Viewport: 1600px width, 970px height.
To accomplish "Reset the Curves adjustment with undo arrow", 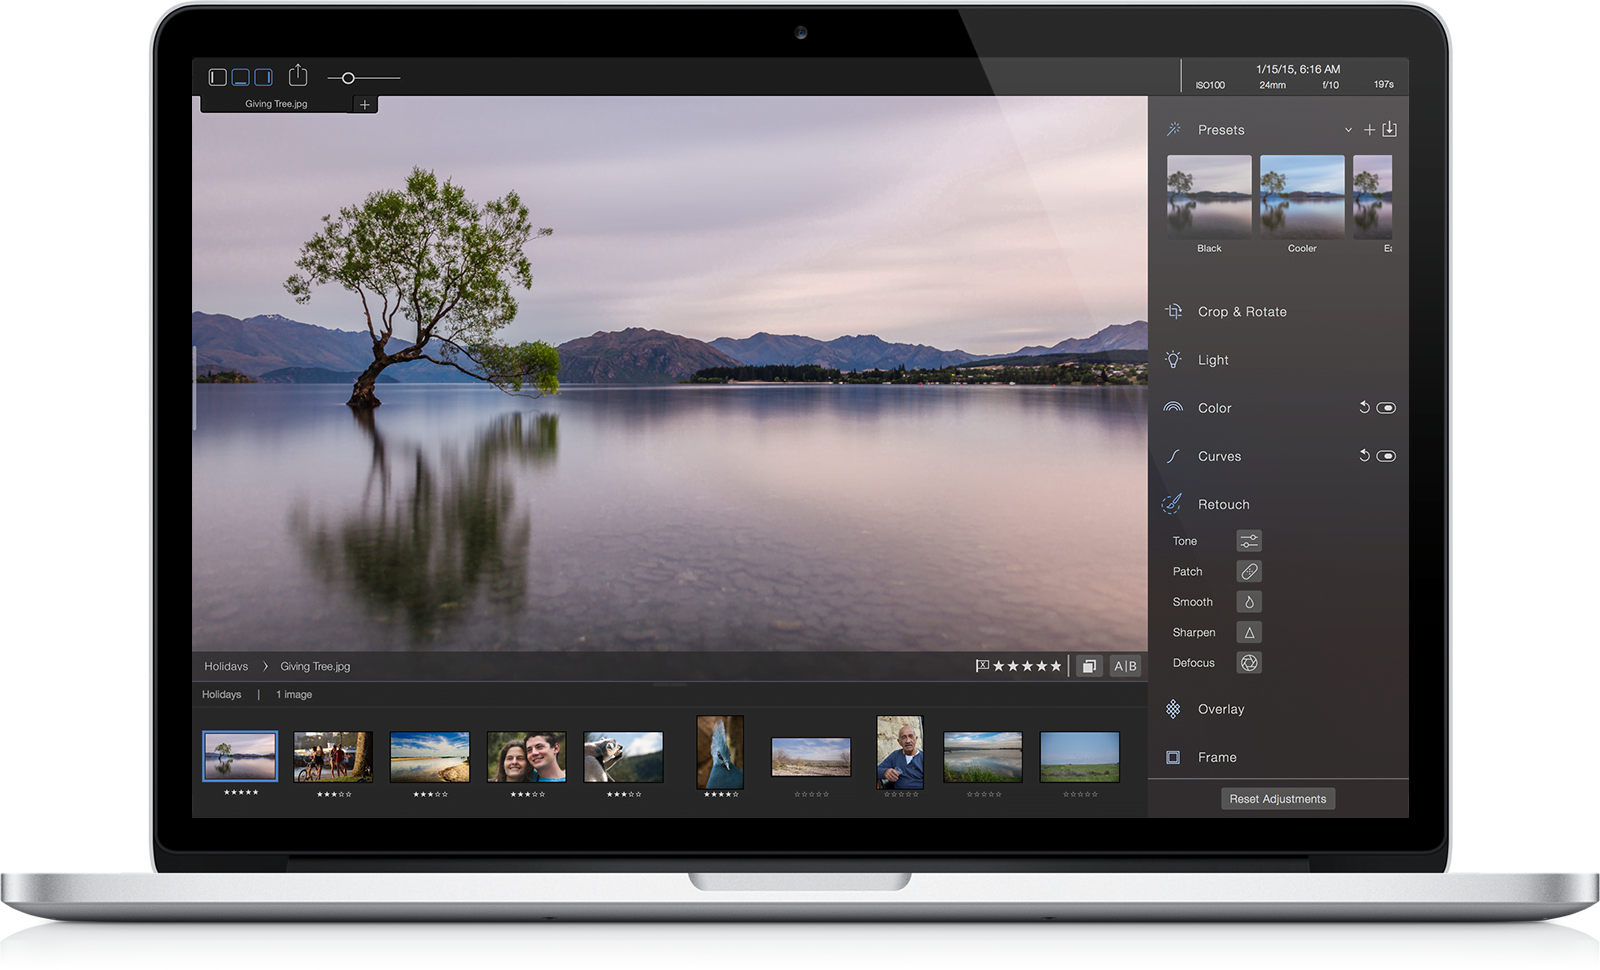I will [x=1364, y=456].
